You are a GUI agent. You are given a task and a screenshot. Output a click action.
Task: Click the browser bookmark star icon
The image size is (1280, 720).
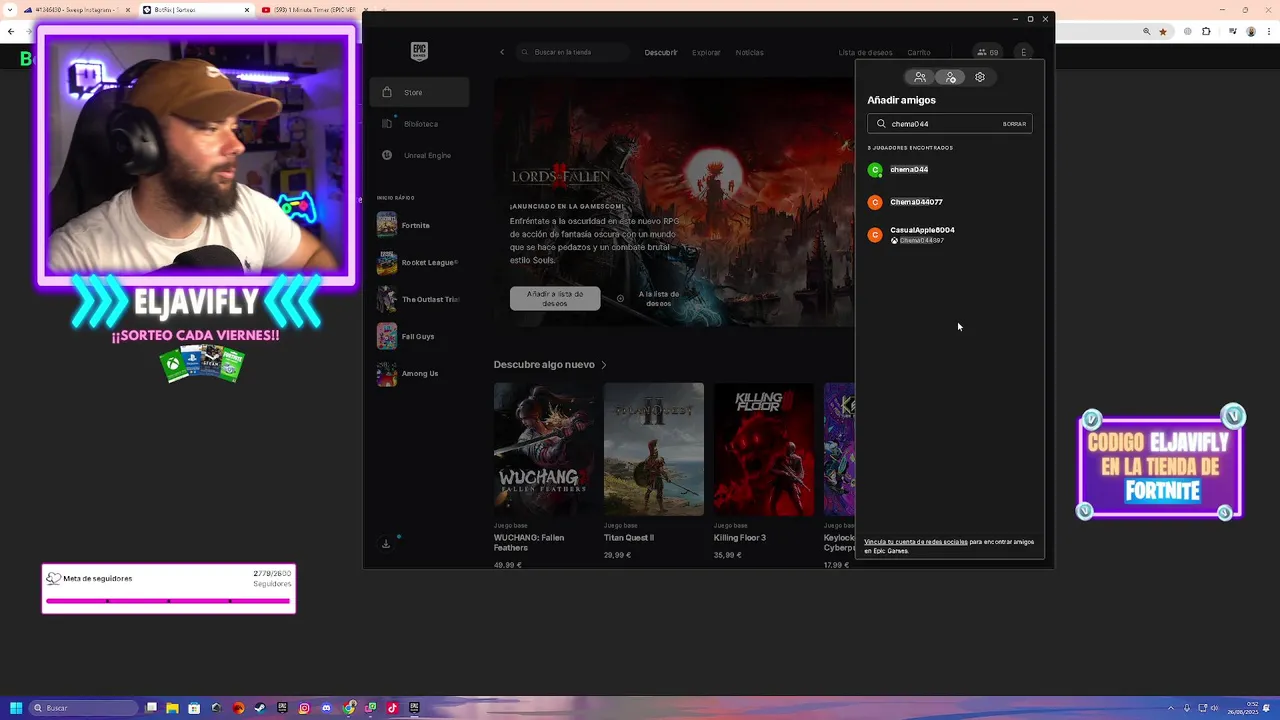click(x=1162, y=31)
